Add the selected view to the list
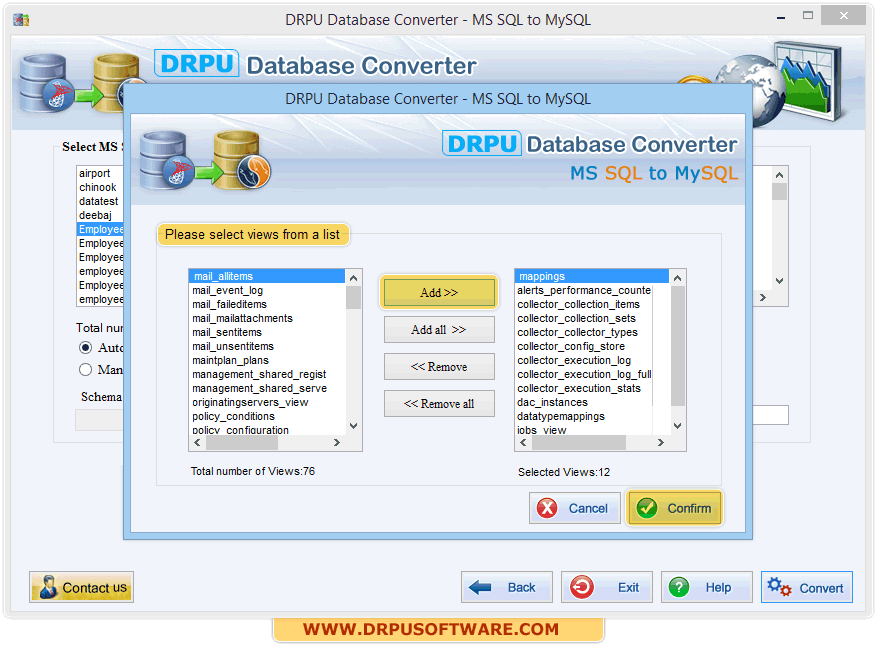 (x=439, y=292)
